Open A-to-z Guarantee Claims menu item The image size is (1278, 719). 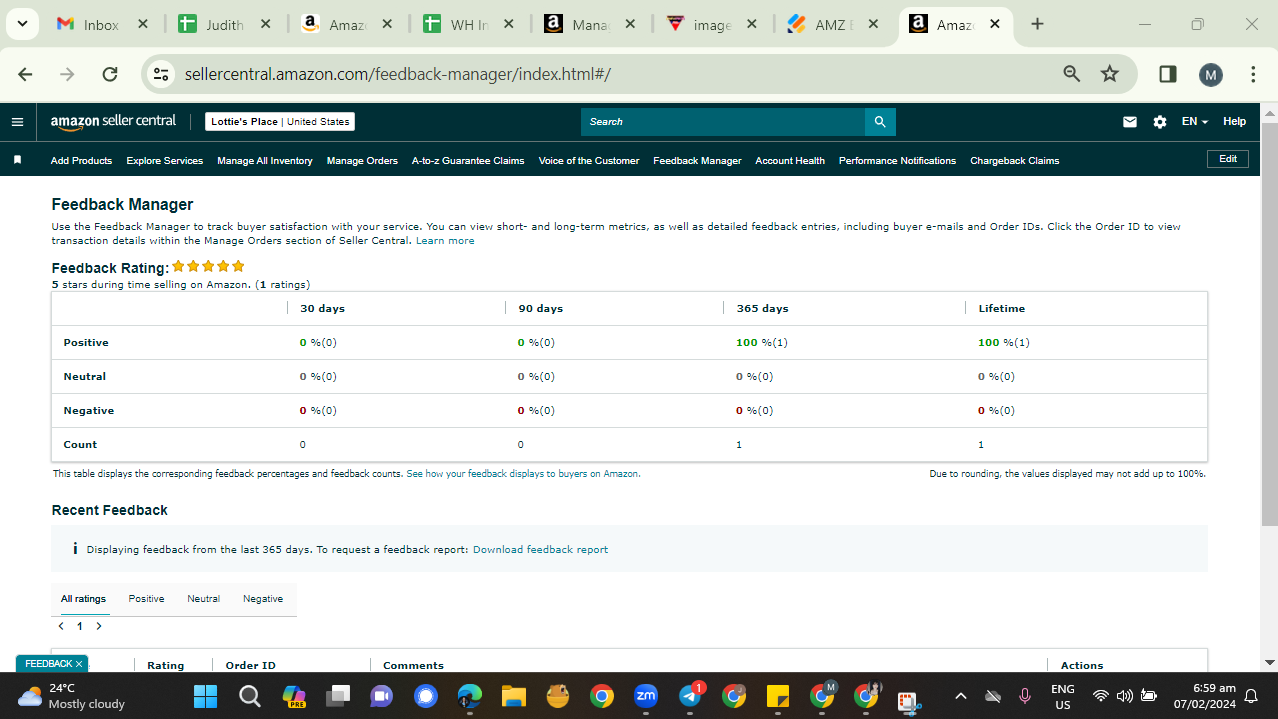pyautogui.click(x=468, y=160)
